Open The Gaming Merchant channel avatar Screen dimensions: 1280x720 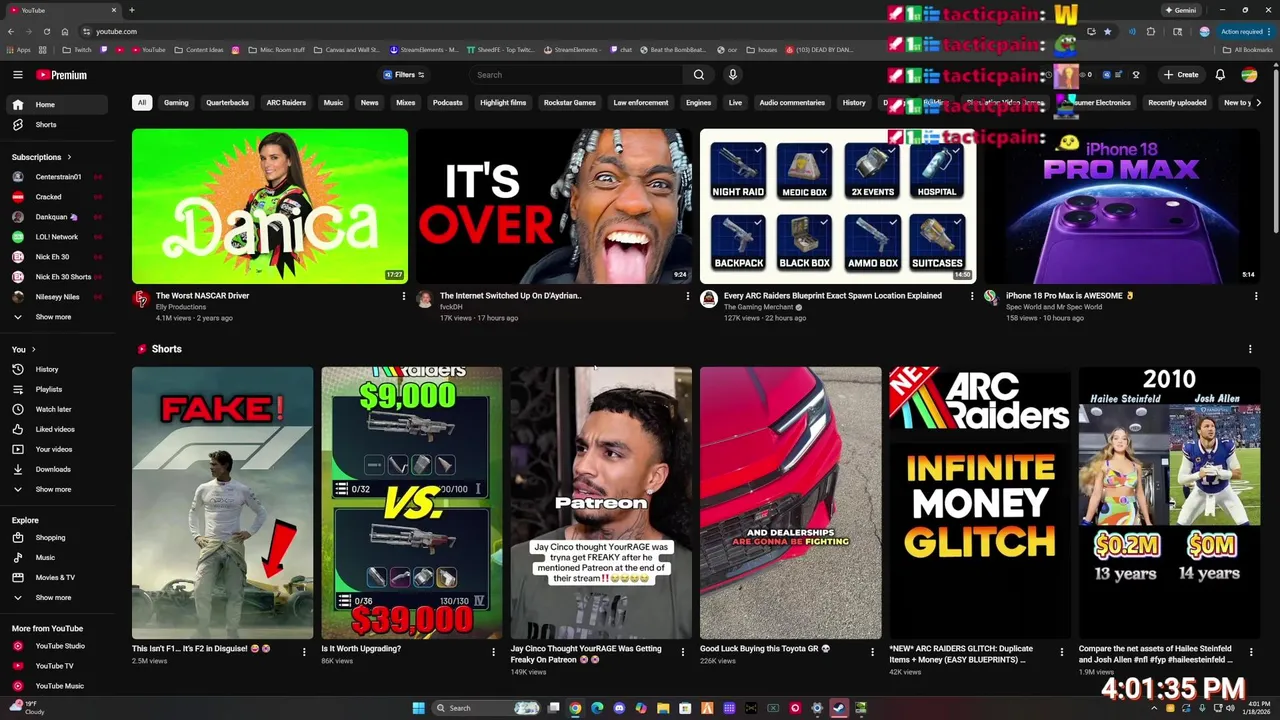(x=709, y=298)
